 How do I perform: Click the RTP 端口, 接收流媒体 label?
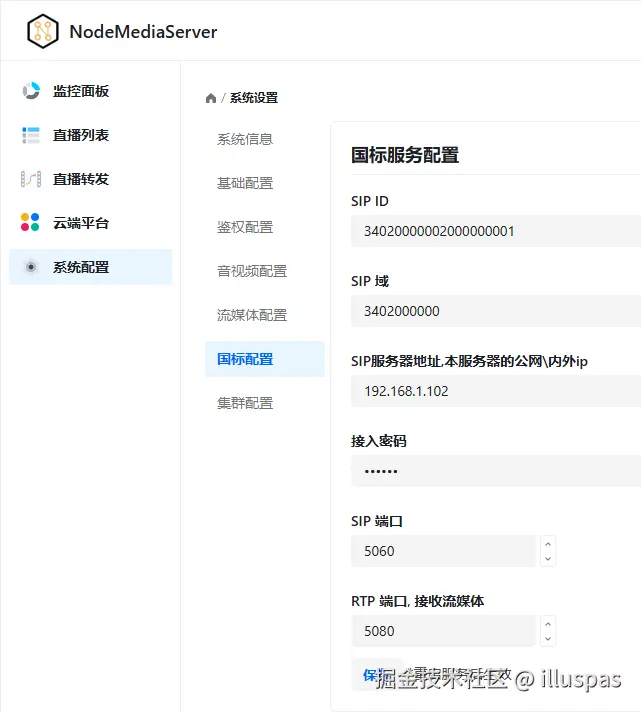tap(418, 601)
